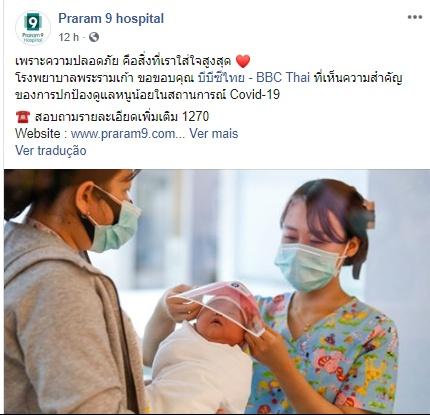Expand post text with "Ver mais"
Screen dimensions: 430x415
(214, 134)
